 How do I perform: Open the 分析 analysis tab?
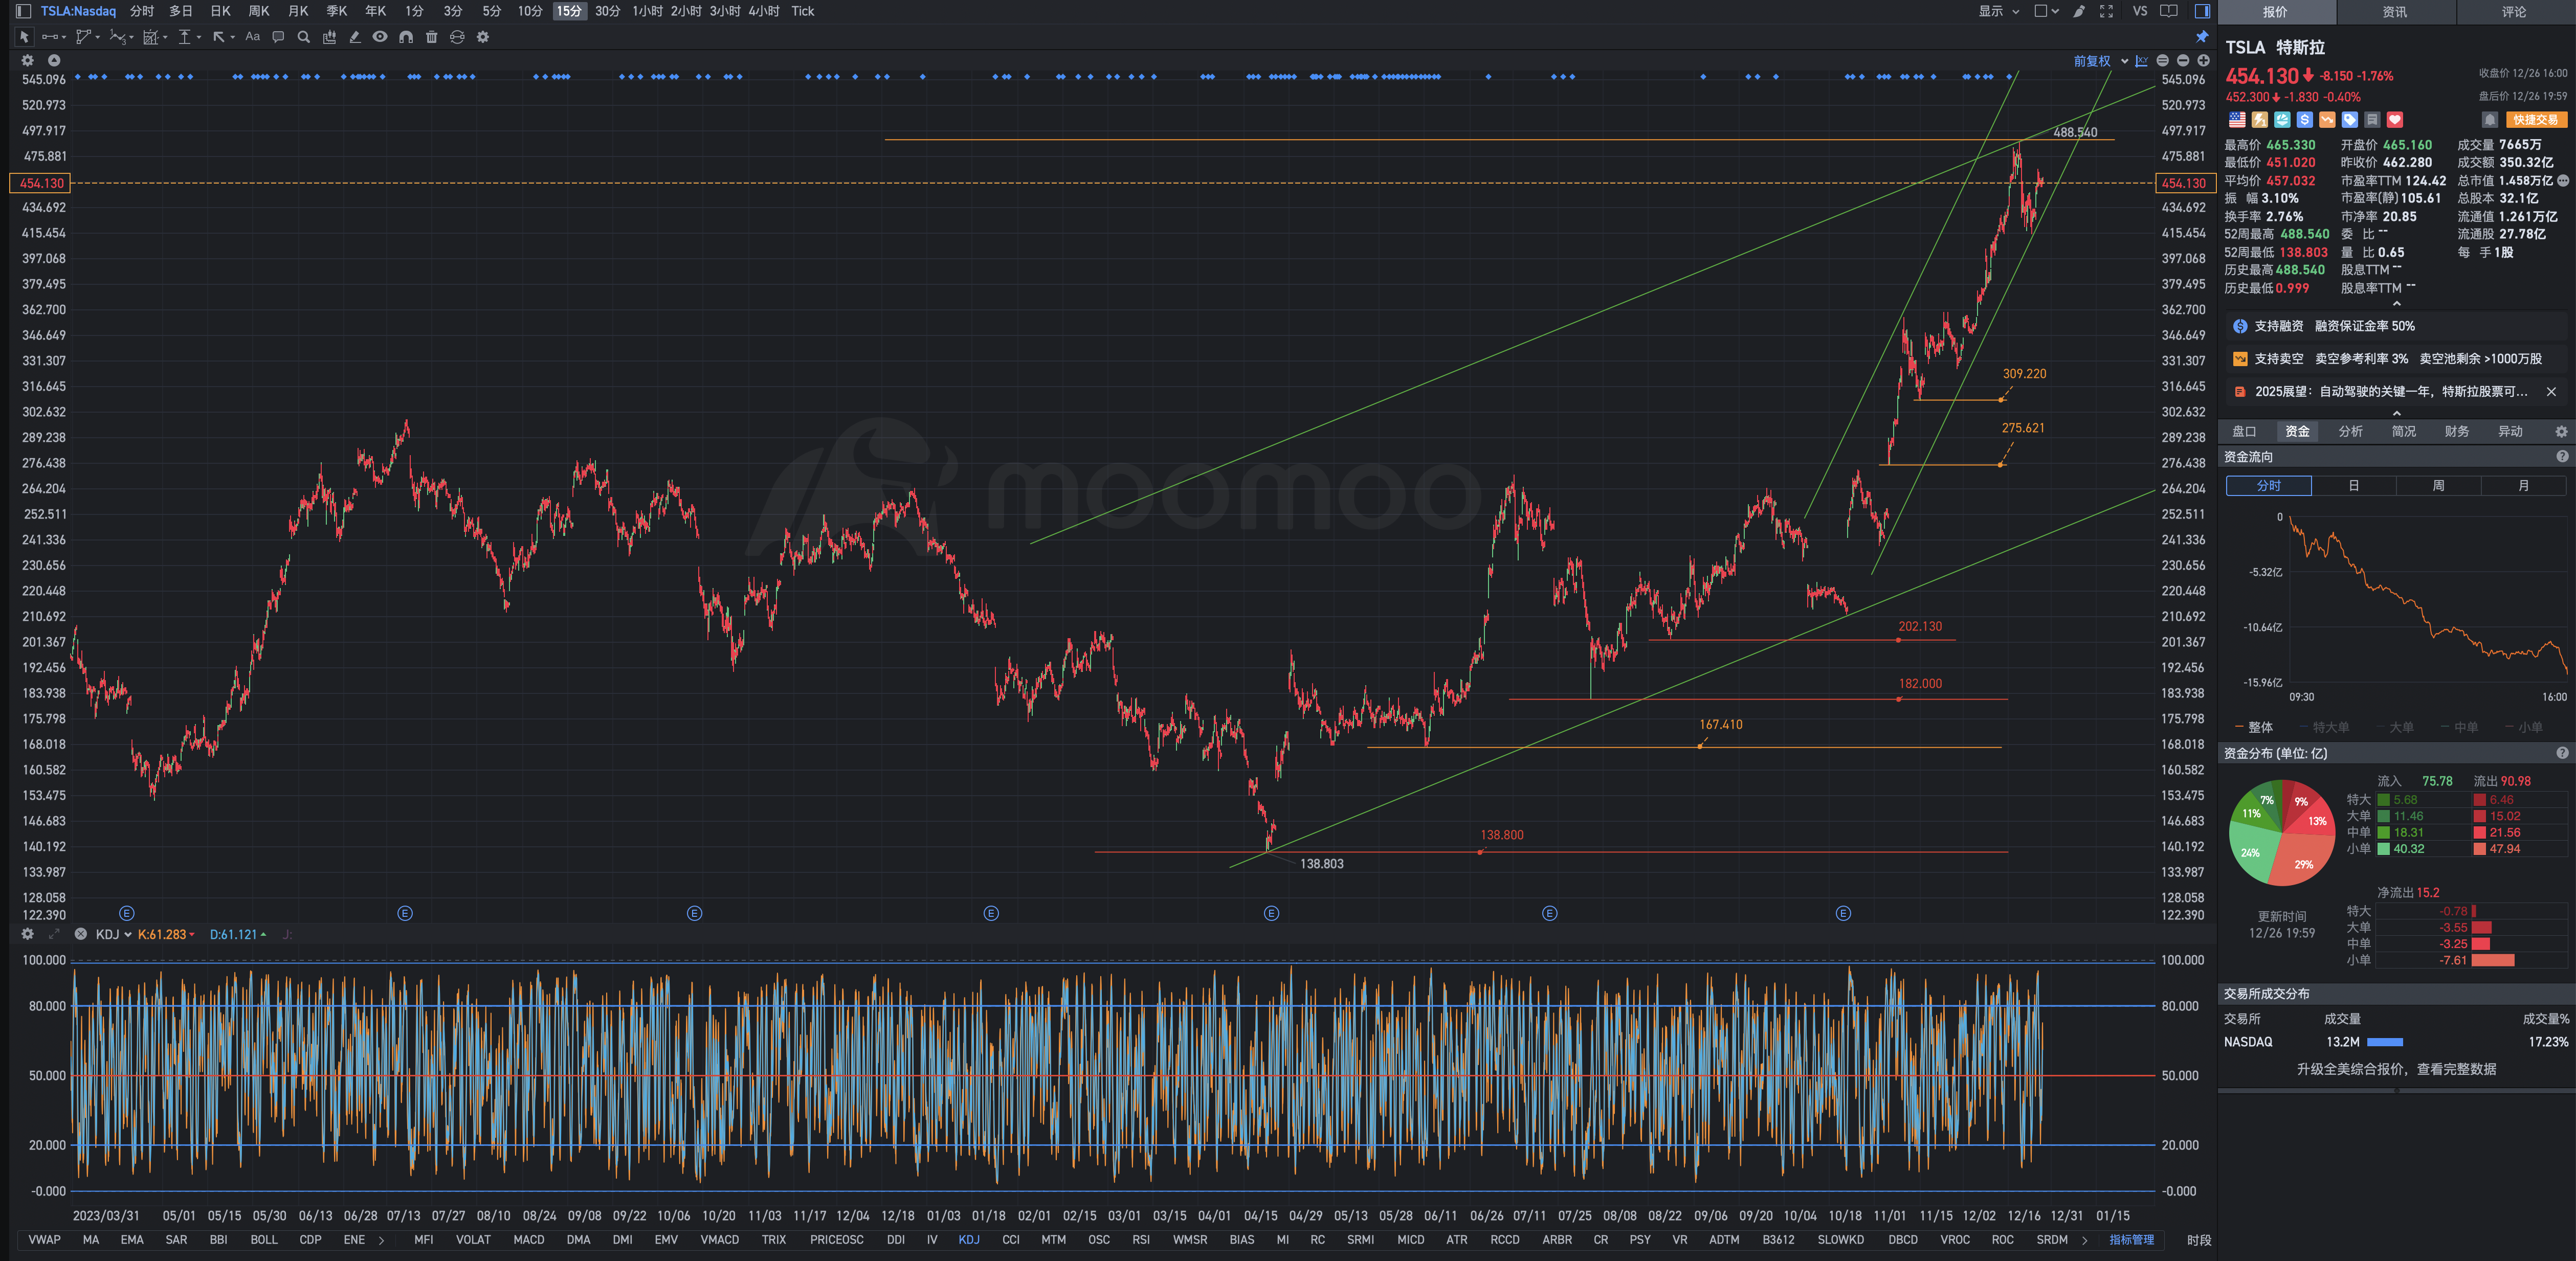(2350, 431)
